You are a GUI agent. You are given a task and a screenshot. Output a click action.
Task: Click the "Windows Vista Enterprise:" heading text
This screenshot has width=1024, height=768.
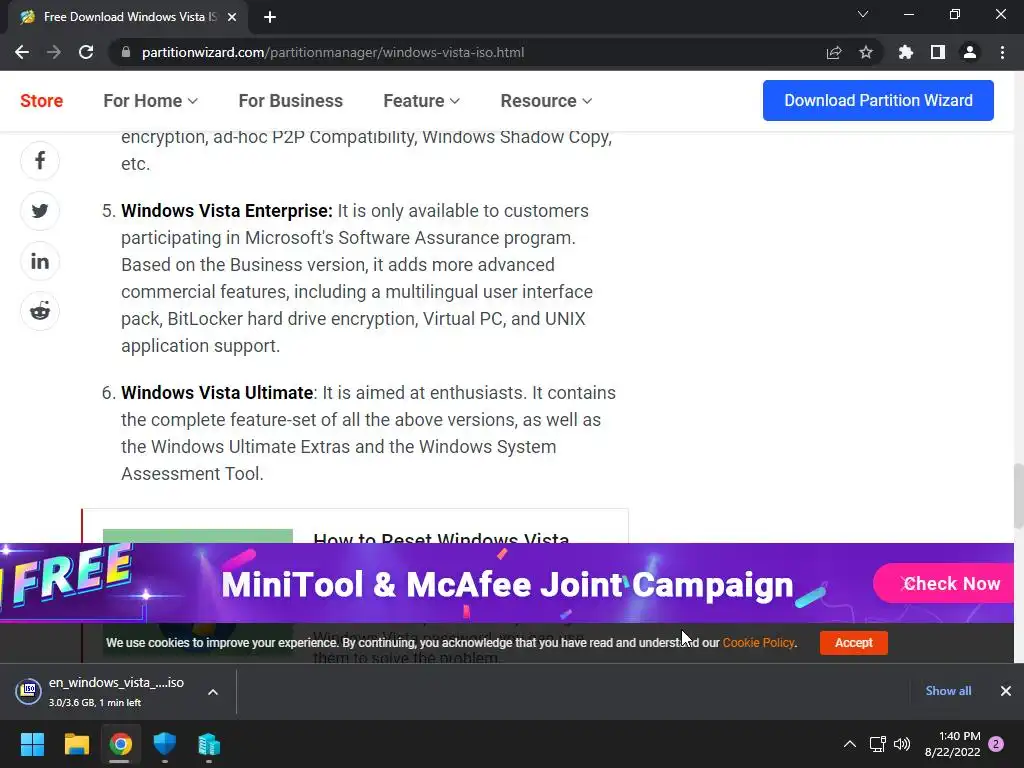click(227, 211)
